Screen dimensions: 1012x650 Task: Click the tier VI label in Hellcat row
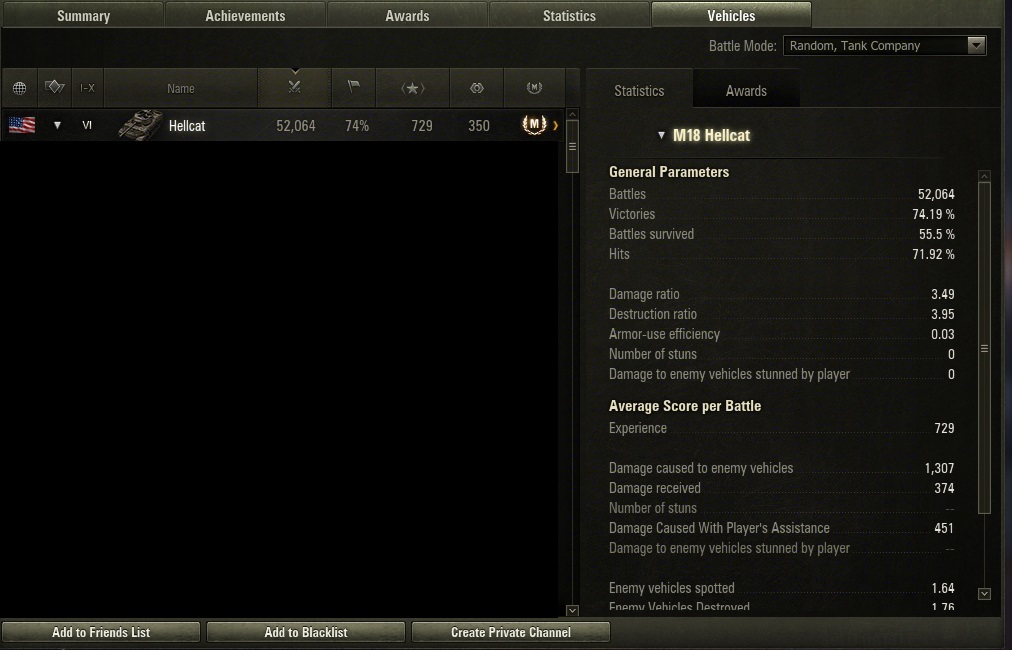click(87, 125)
